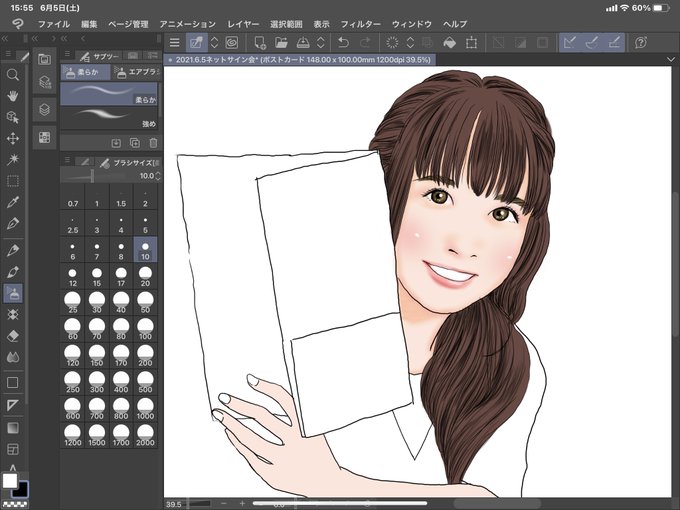Open the Color Set panel icon
Image resolution: width=680 pixels, height=510 pixels.
click(44, 137)
